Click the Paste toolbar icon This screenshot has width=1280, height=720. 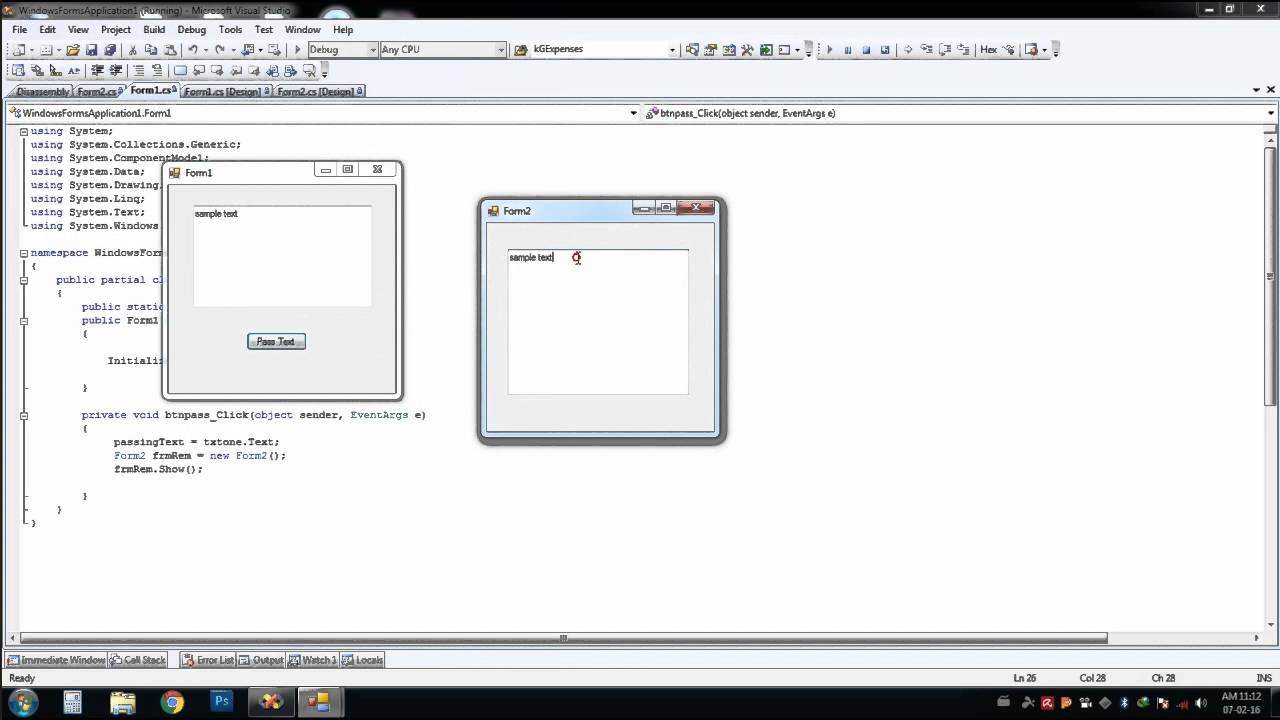tap(170, 49)
